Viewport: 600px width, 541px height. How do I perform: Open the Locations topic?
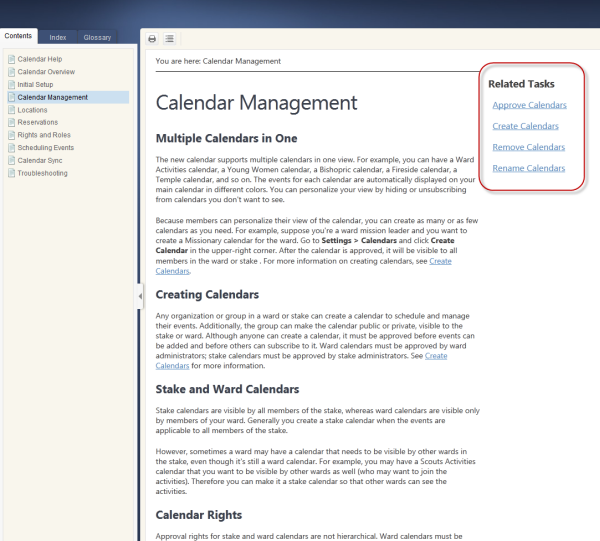(33, 110)
